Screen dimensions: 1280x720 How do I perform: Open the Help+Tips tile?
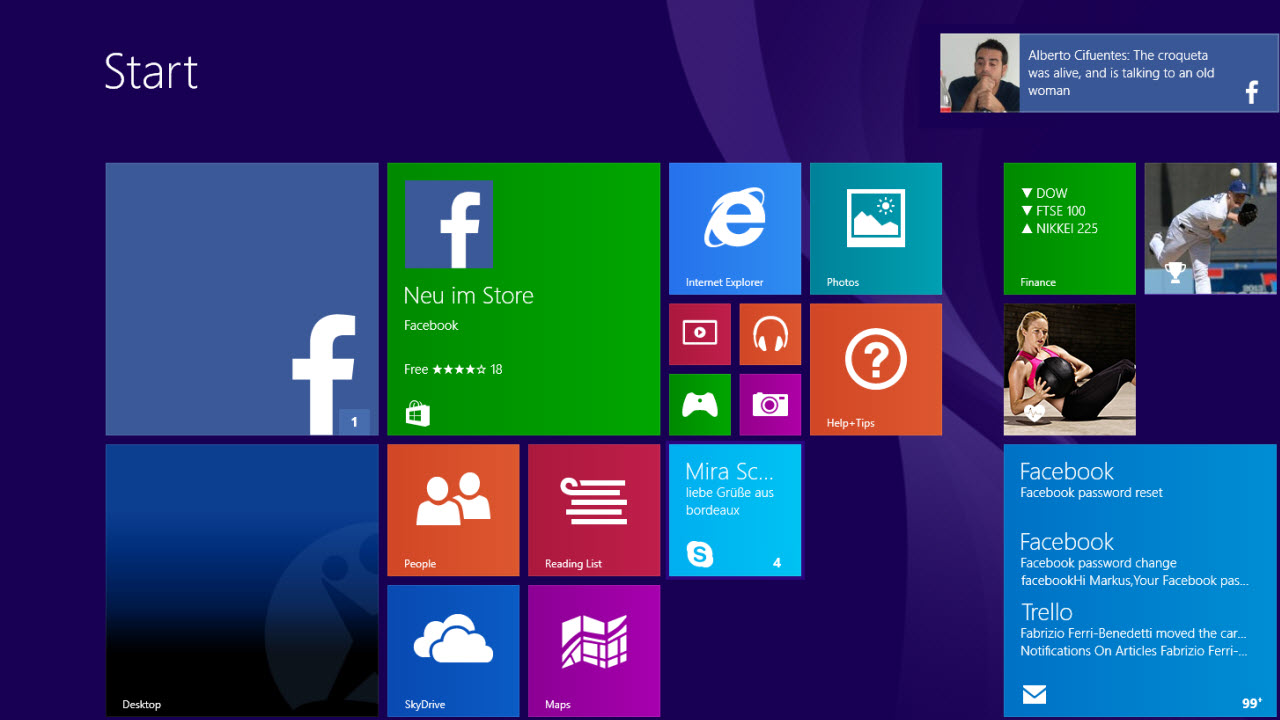[x=876, y=370]
